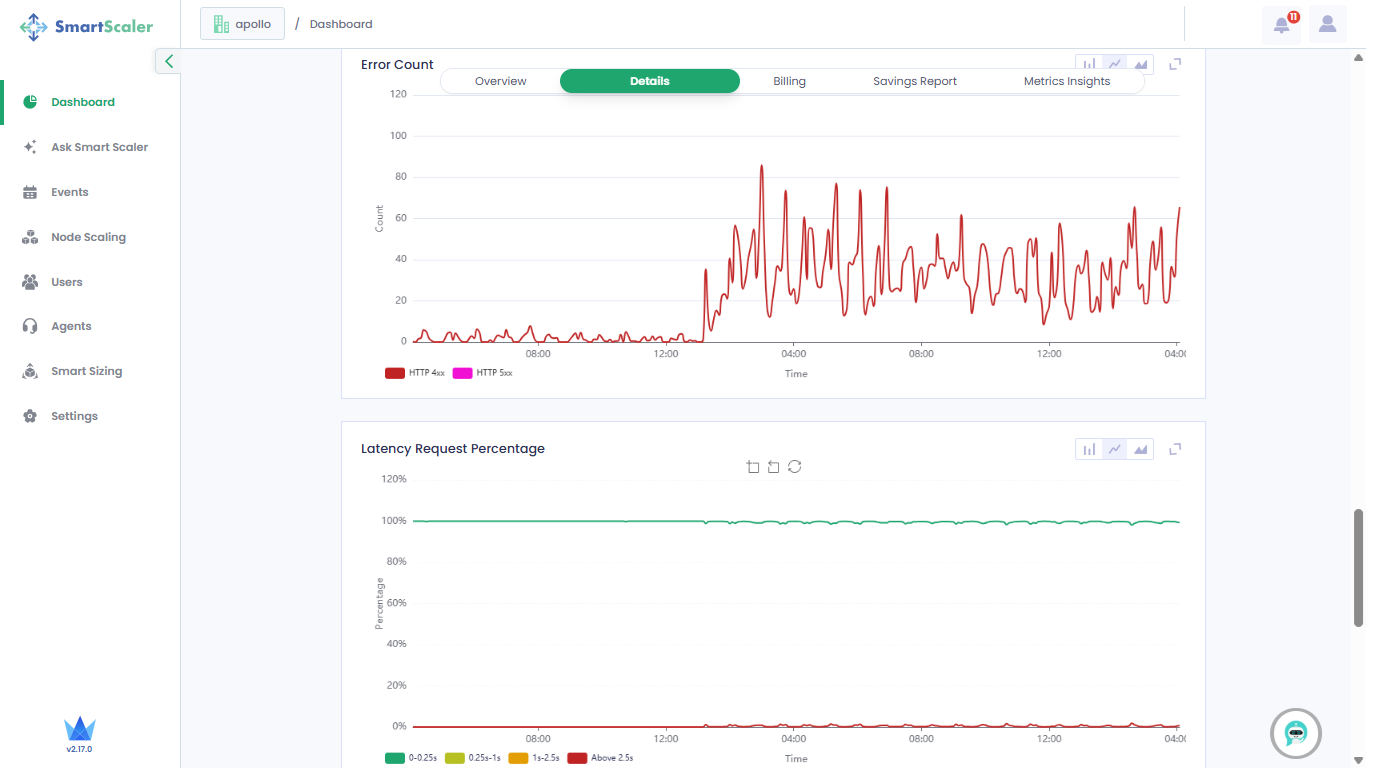Expand the Error Count chart fullscreen

pos(1175,64)
